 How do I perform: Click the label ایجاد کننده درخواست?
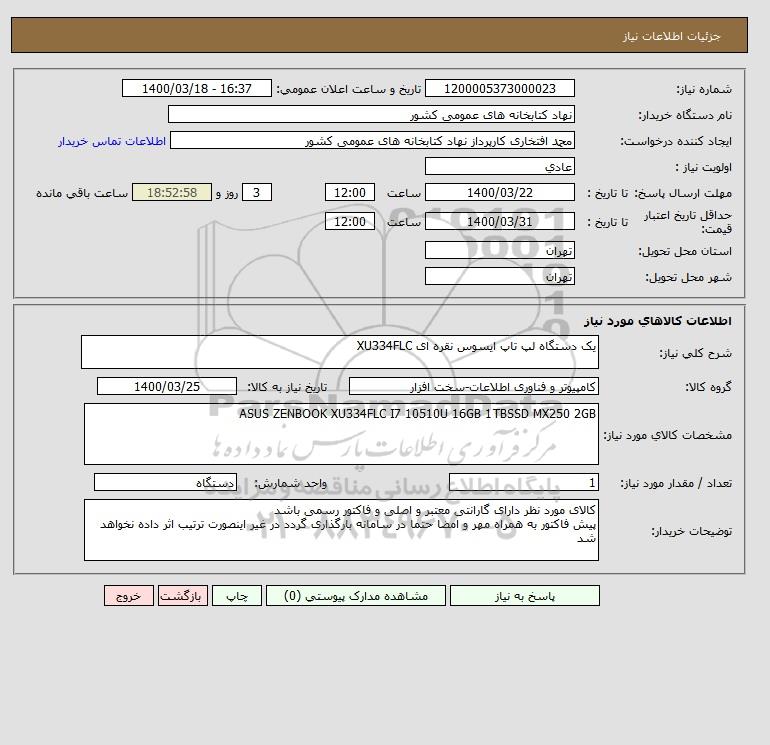tap(676, 141)
